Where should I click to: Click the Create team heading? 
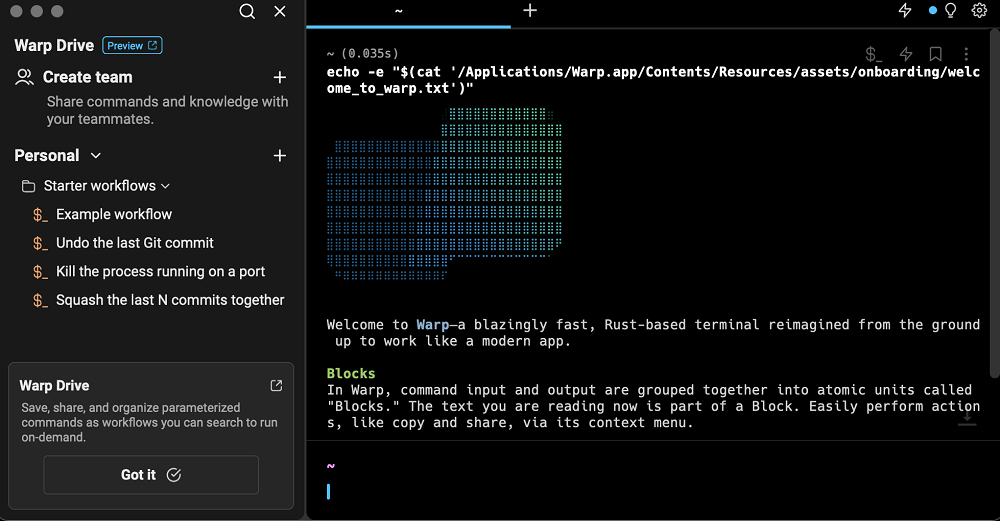pos(87,77)
